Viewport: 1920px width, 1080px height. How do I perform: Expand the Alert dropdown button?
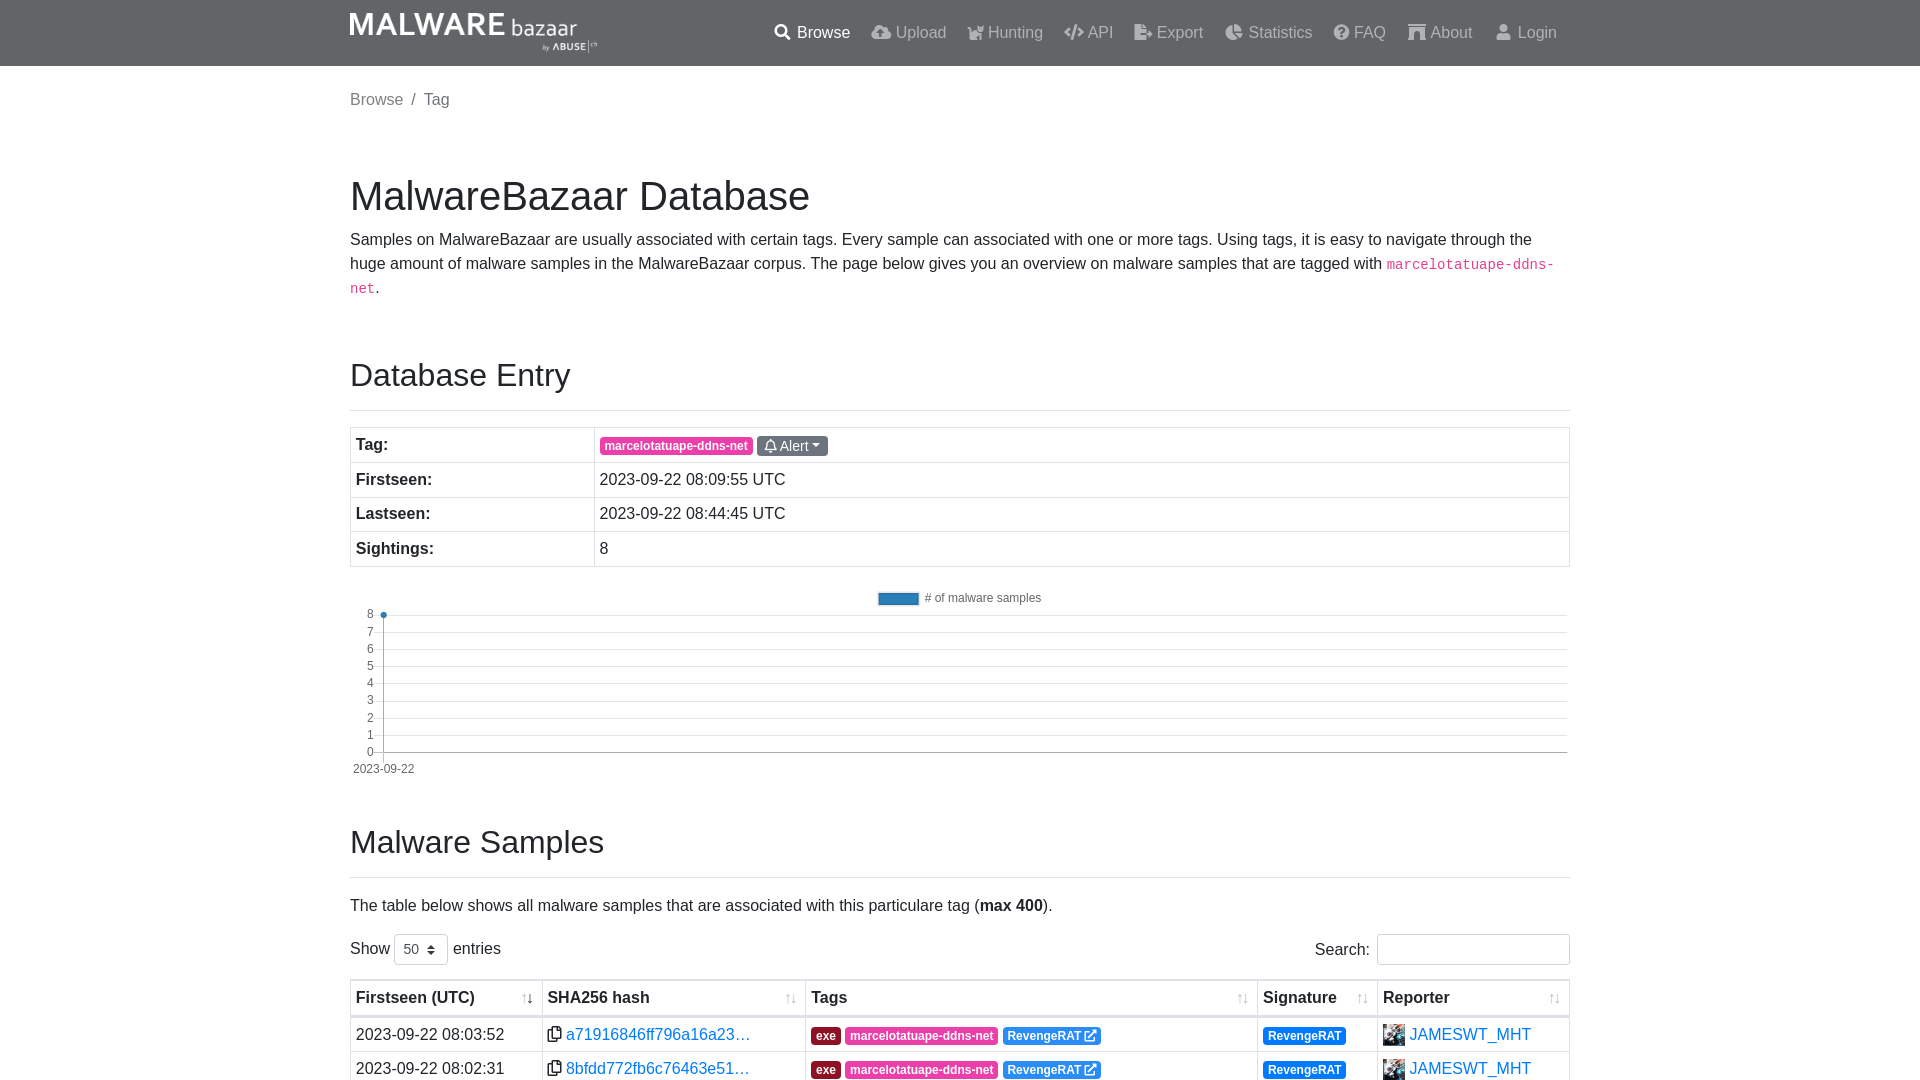tap(792, 446)
